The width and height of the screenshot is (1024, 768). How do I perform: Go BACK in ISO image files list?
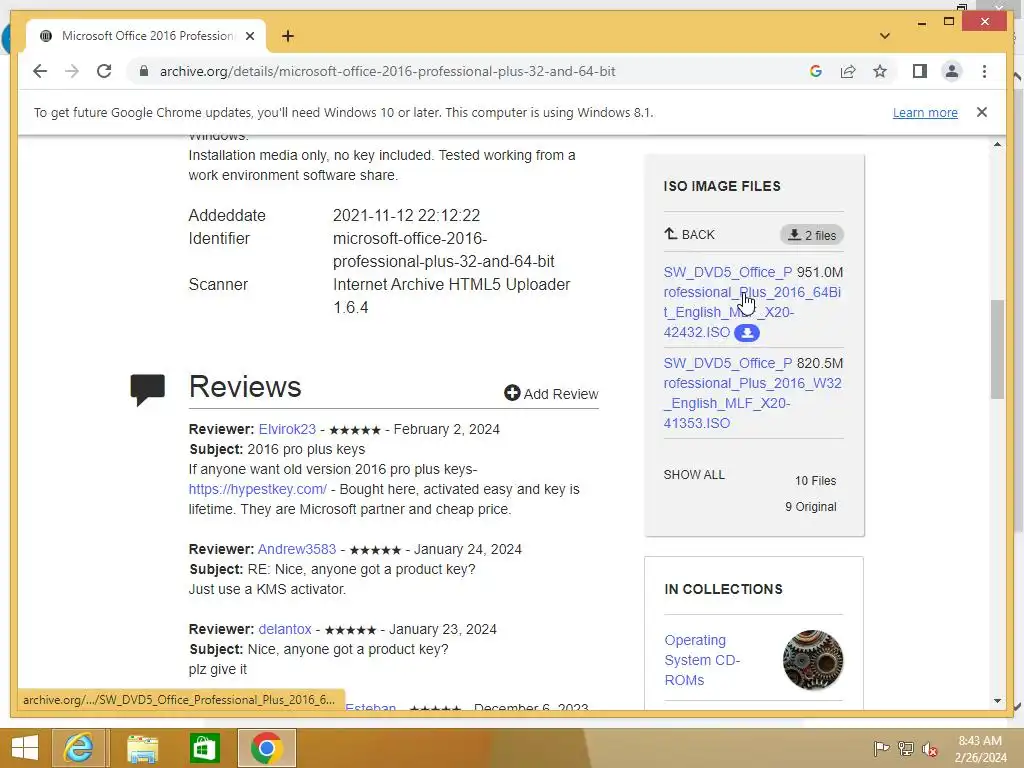pyautogui.click(x=689, y=234)
